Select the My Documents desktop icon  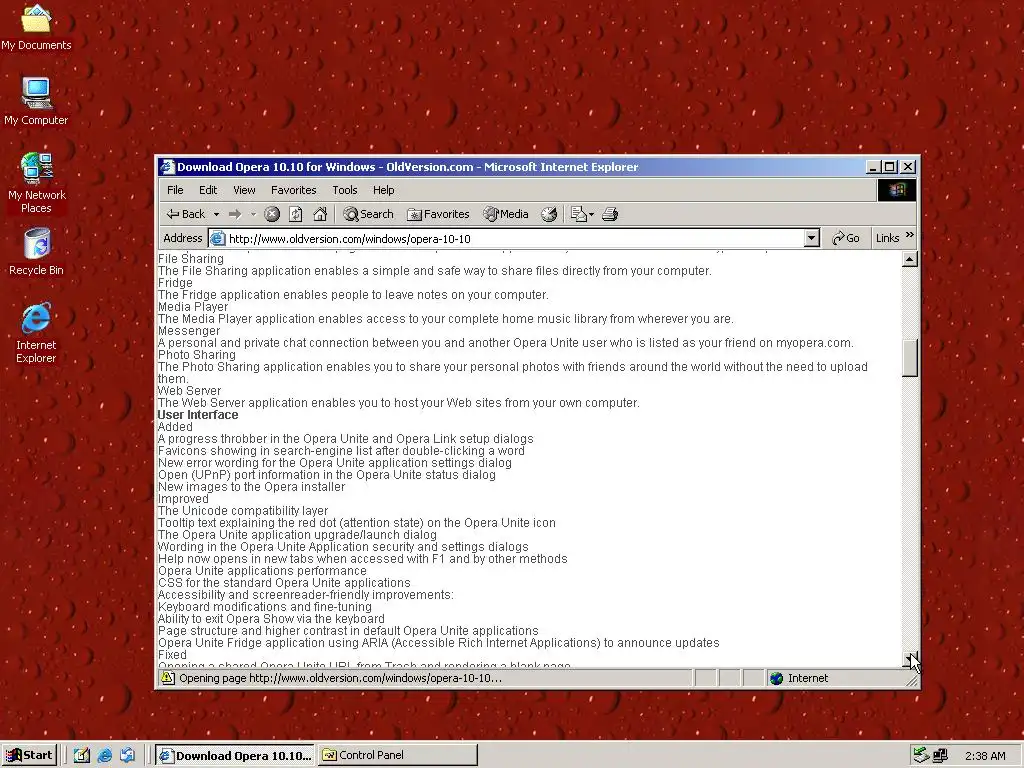36,26
